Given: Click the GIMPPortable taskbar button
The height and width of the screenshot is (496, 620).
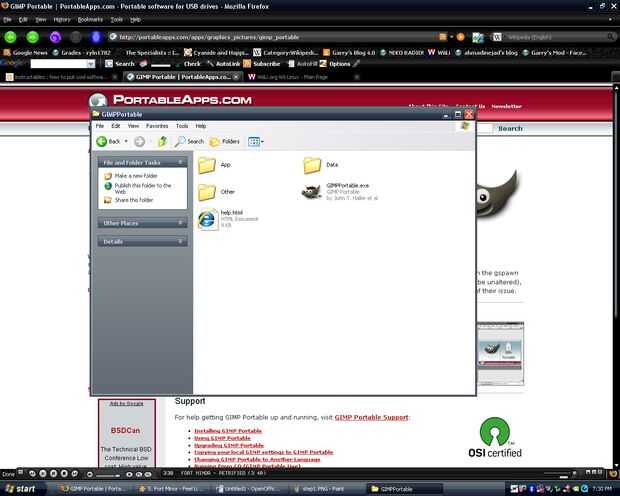Looking at the screenshot, I should (x=405, y=489).
